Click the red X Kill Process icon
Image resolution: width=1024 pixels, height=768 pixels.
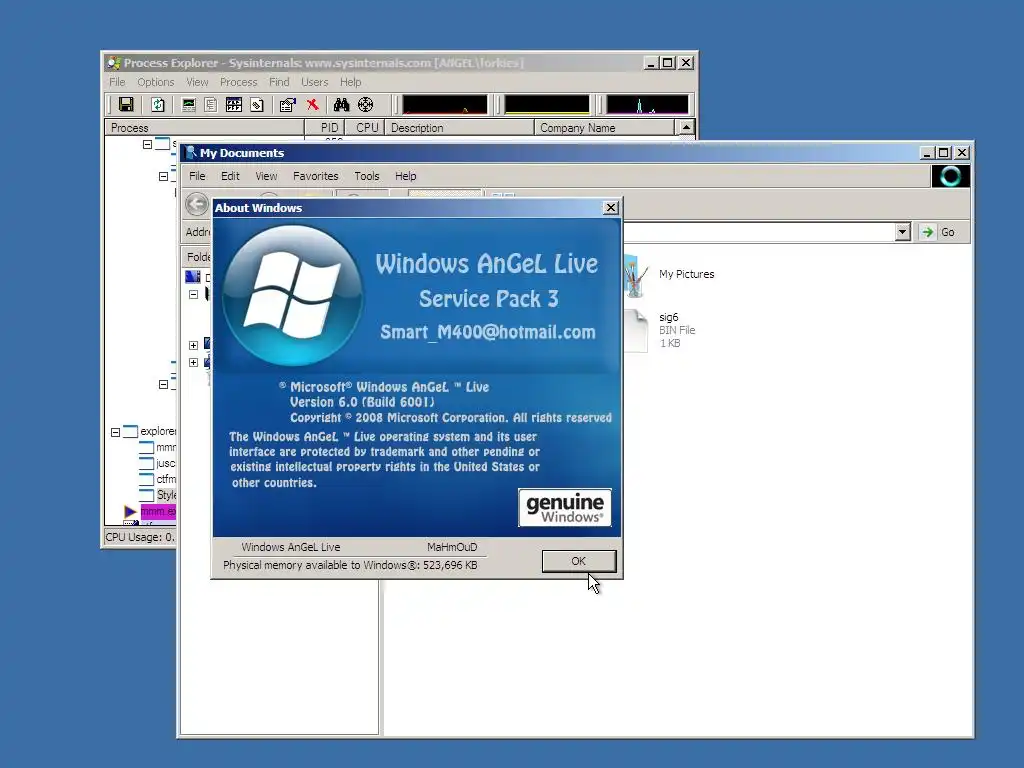313,104
